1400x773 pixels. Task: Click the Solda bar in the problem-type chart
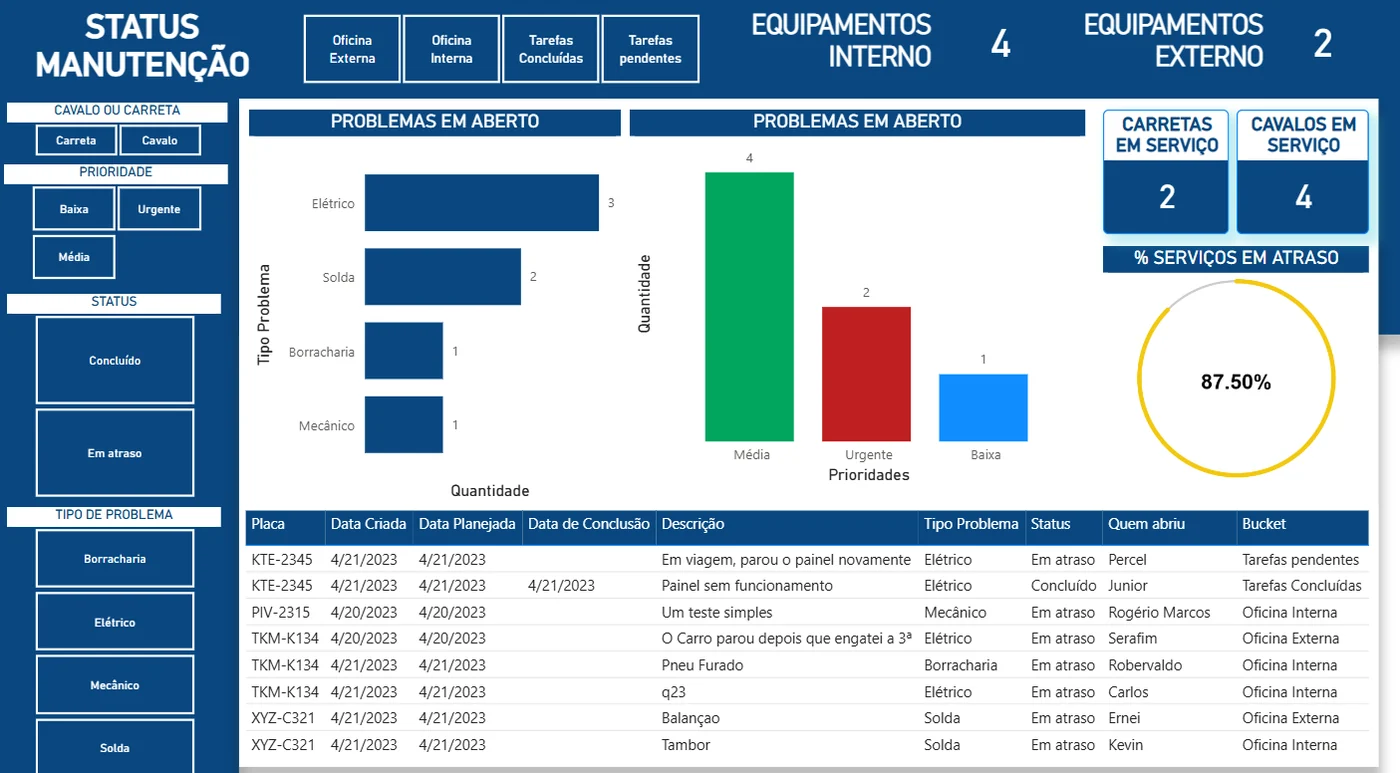tap(442, 277)
